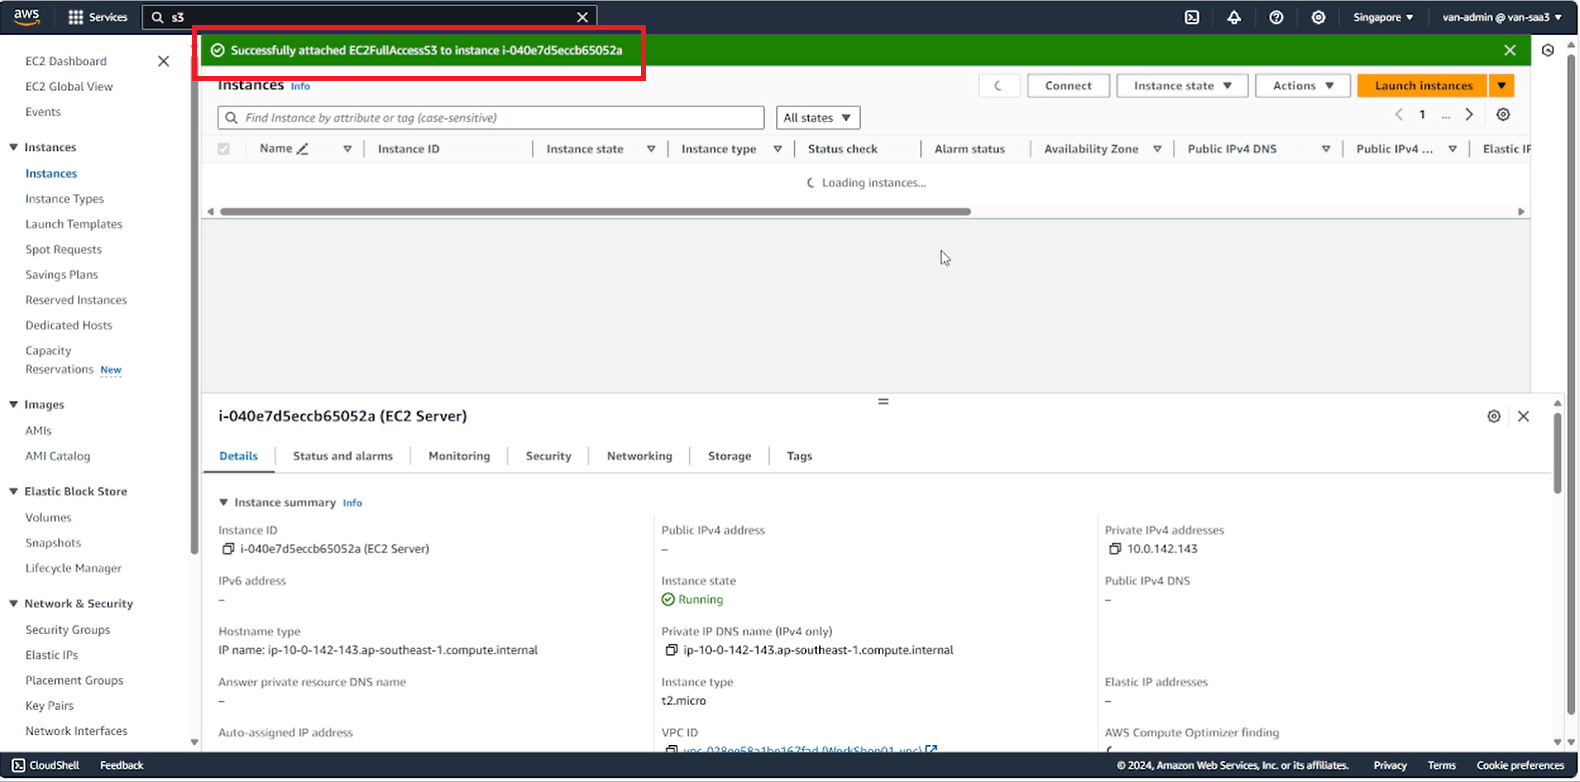Open details panel settings gear
The width and height of the screenshot is (1580, 782).
point(1494,416)
